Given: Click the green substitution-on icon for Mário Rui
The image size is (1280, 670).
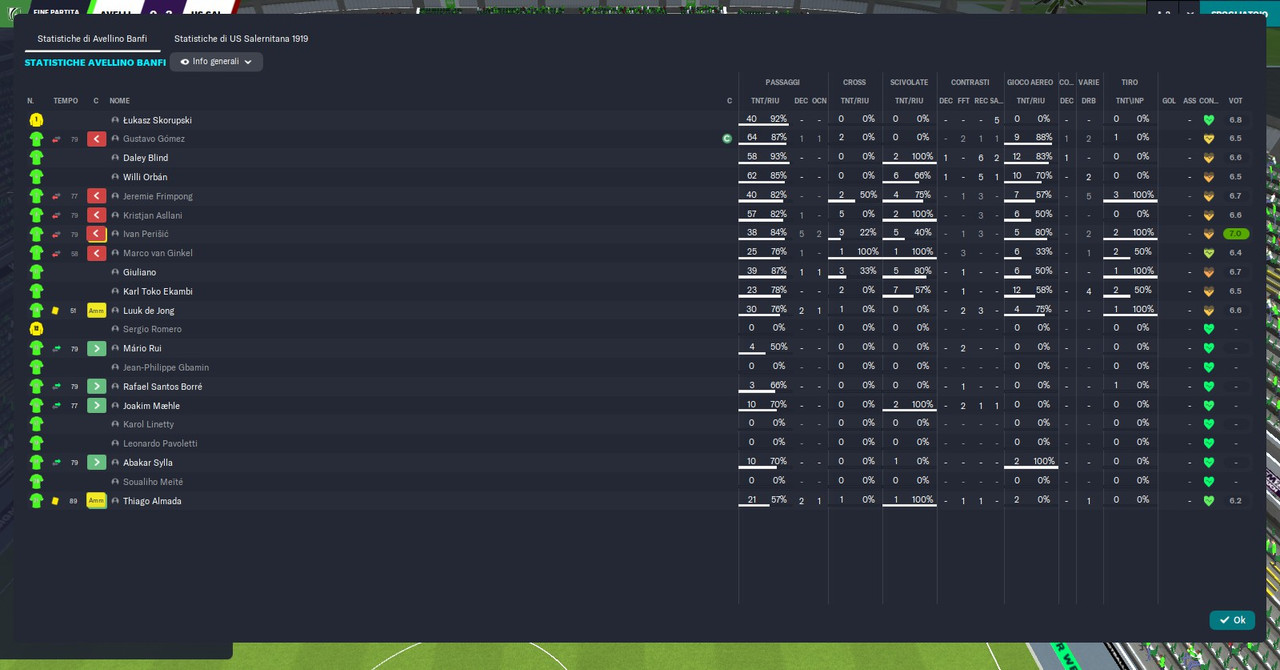Looking at the screenshot, I should [96, 348].
